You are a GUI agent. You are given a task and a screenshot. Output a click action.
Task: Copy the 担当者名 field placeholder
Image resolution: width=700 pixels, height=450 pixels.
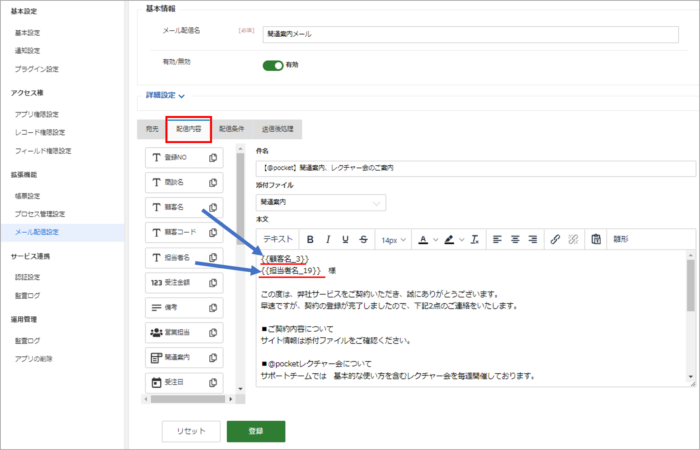(213, 258)
